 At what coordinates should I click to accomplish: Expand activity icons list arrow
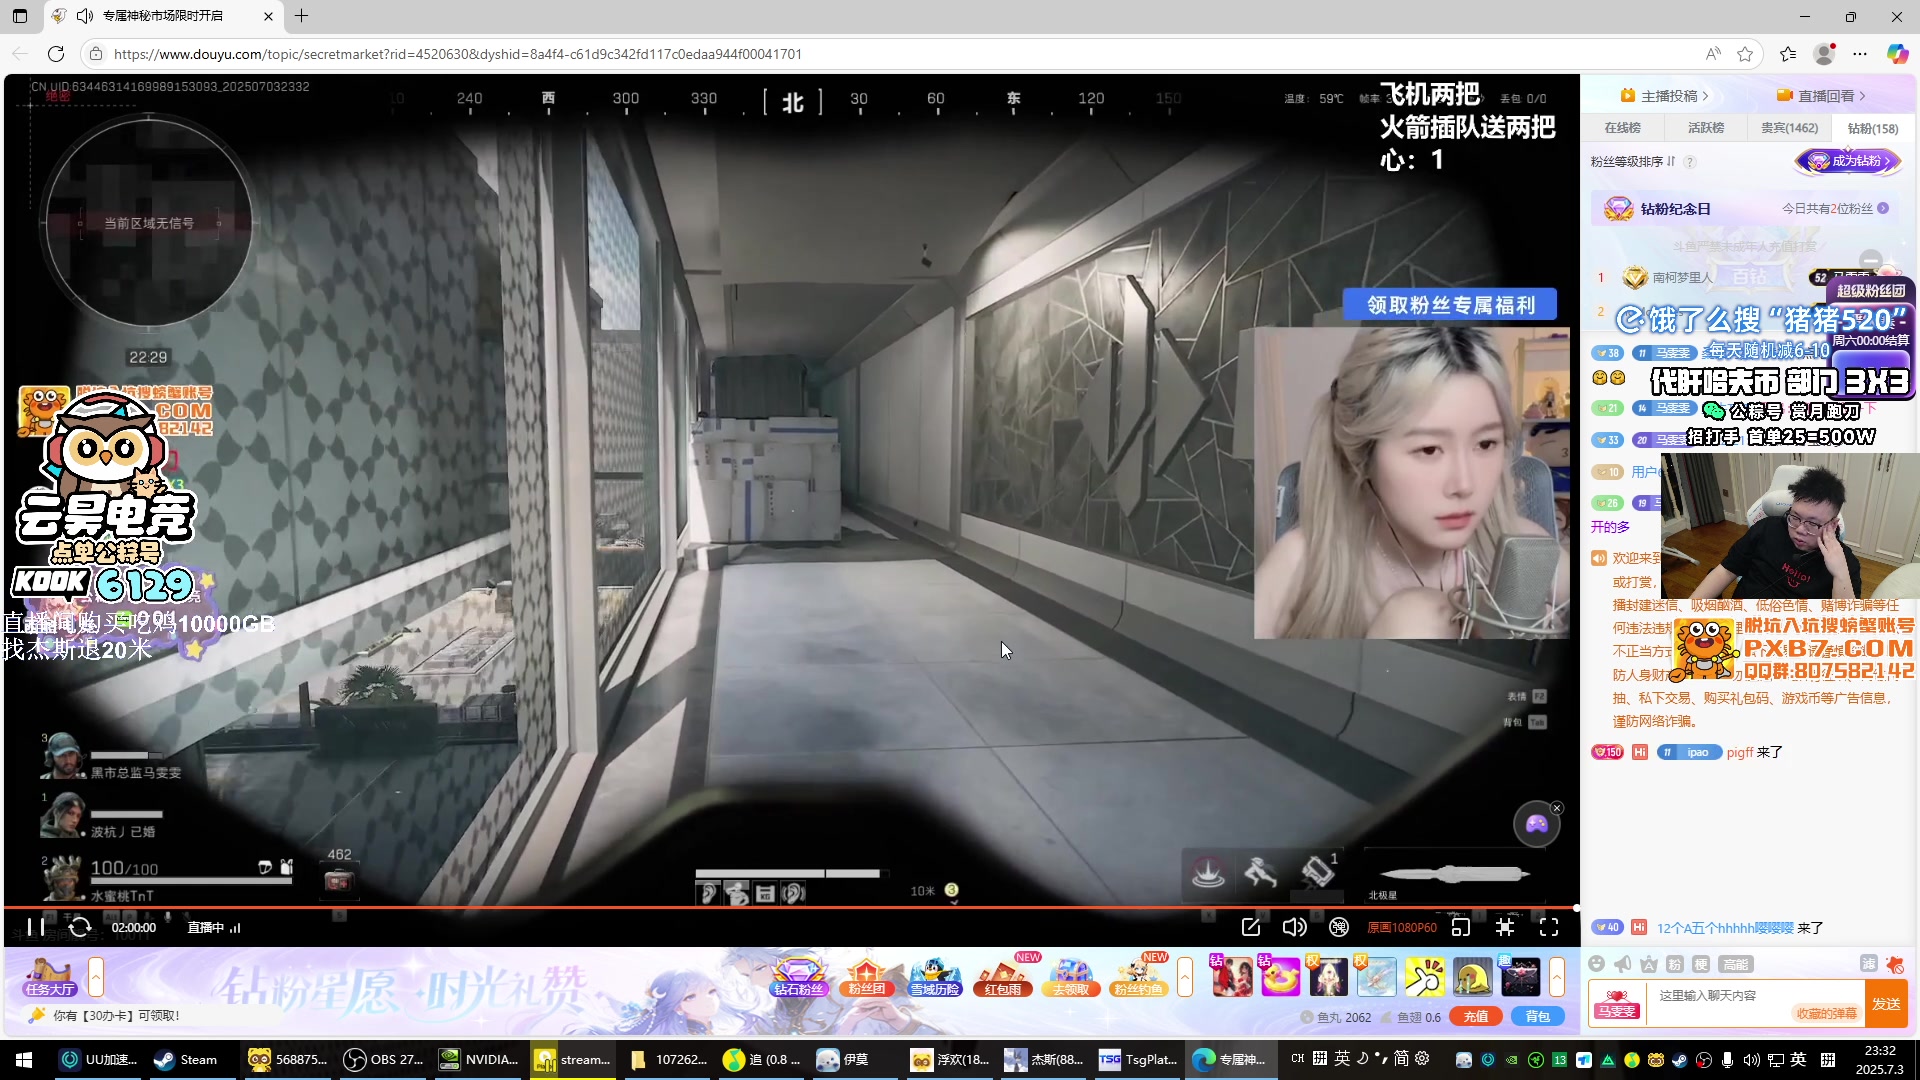[x=1185, y=977]
